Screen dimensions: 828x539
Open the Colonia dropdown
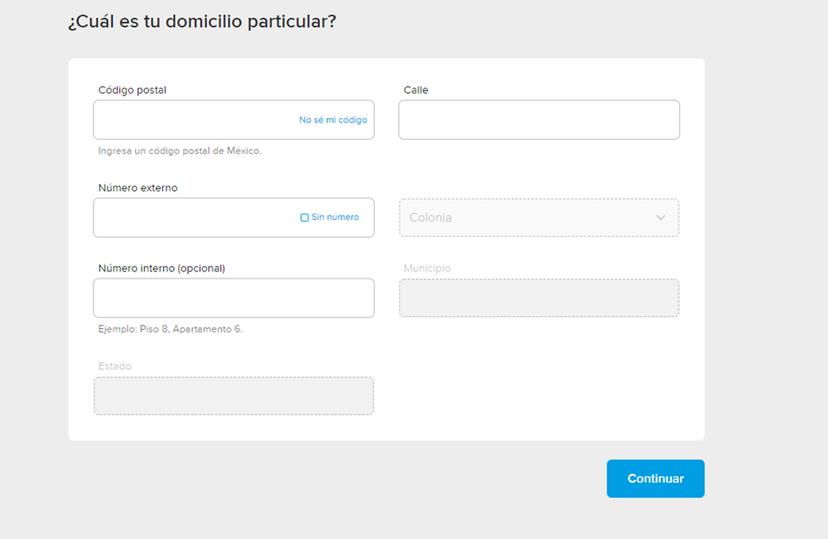530,218
